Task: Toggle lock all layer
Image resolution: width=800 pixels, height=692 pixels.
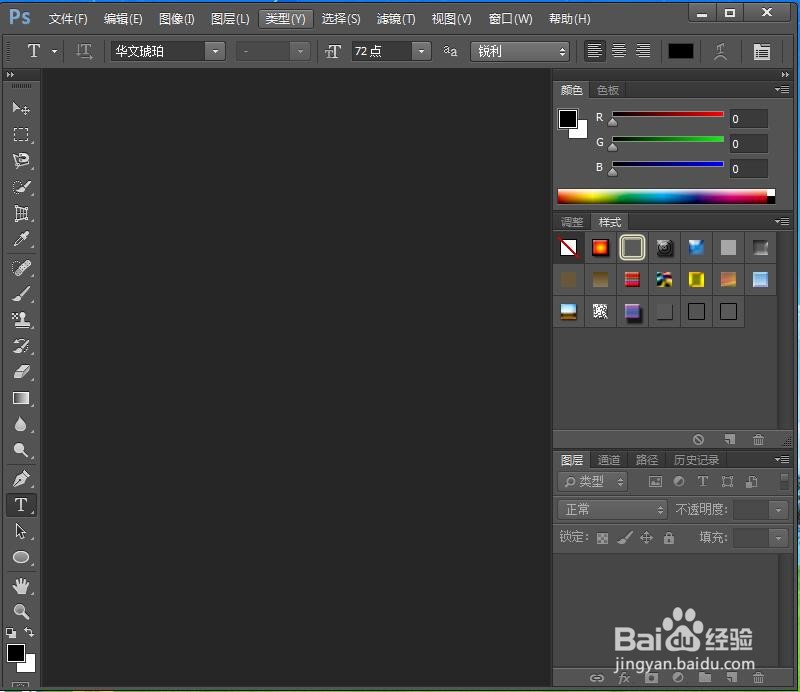Action: pyautogui.click(x=669, y=538)
